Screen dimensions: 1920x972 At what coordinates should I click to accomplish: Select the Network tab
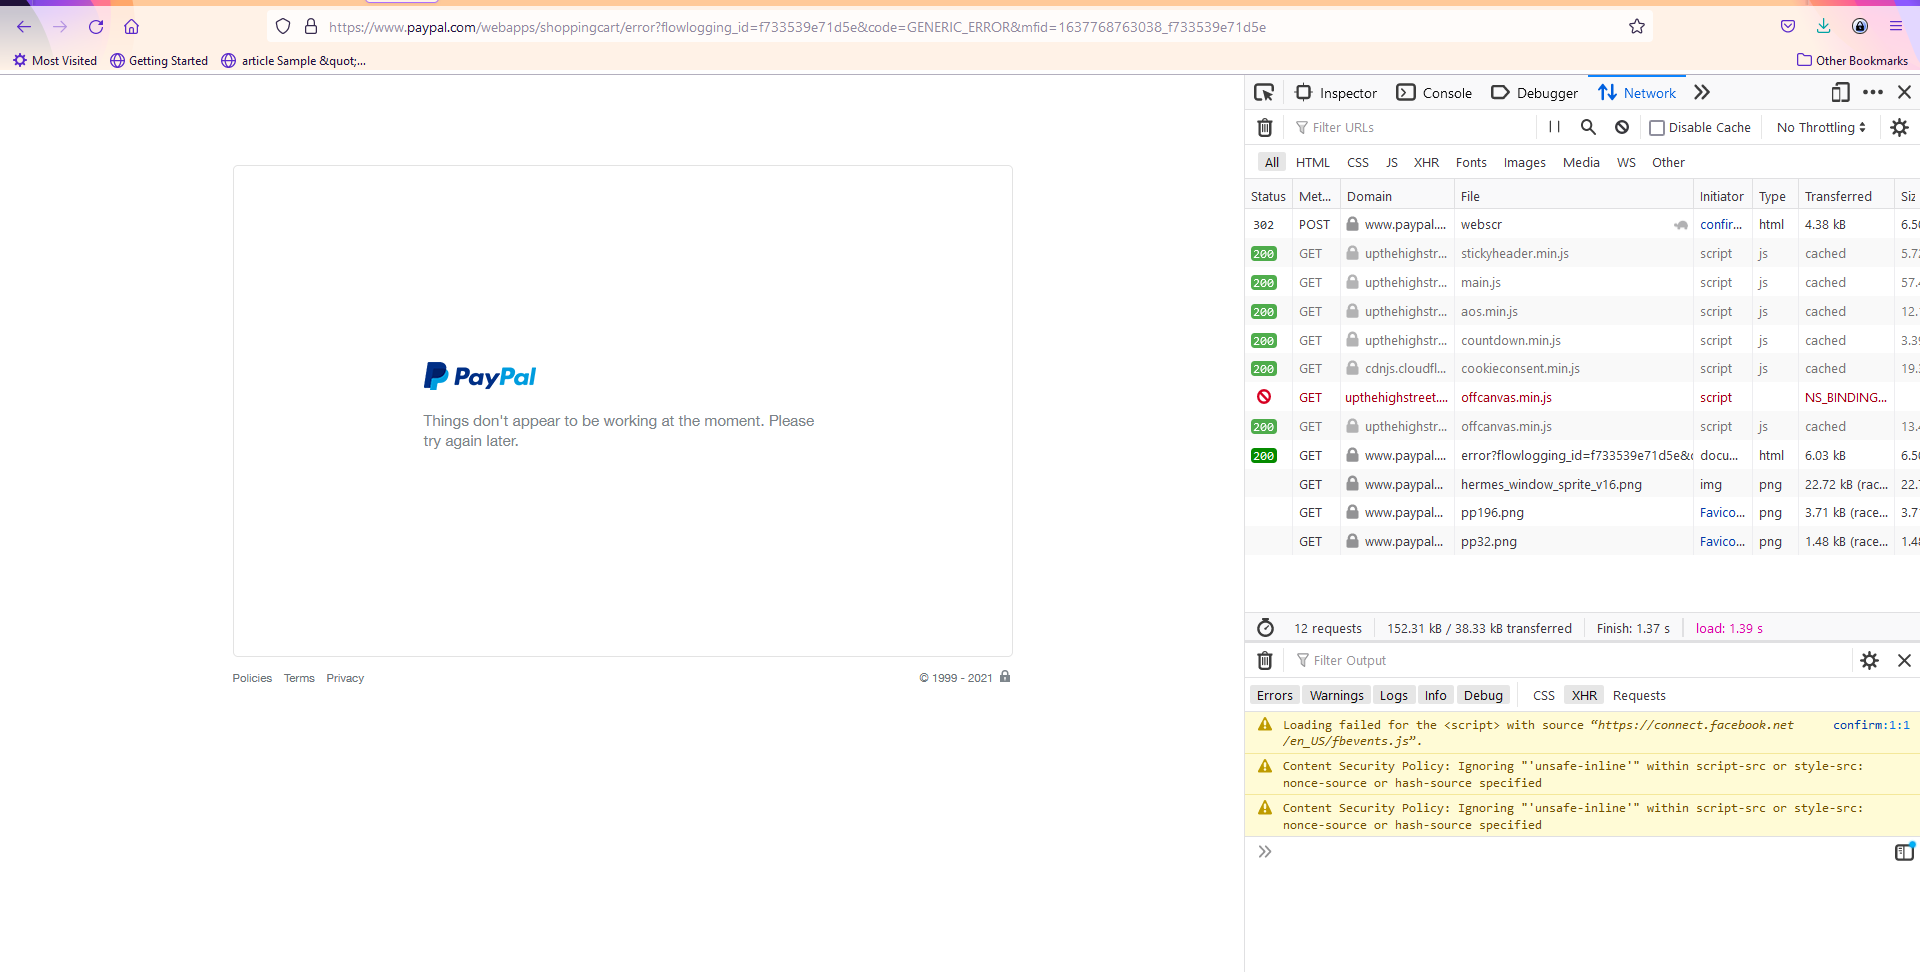[x=1637, y=93]
